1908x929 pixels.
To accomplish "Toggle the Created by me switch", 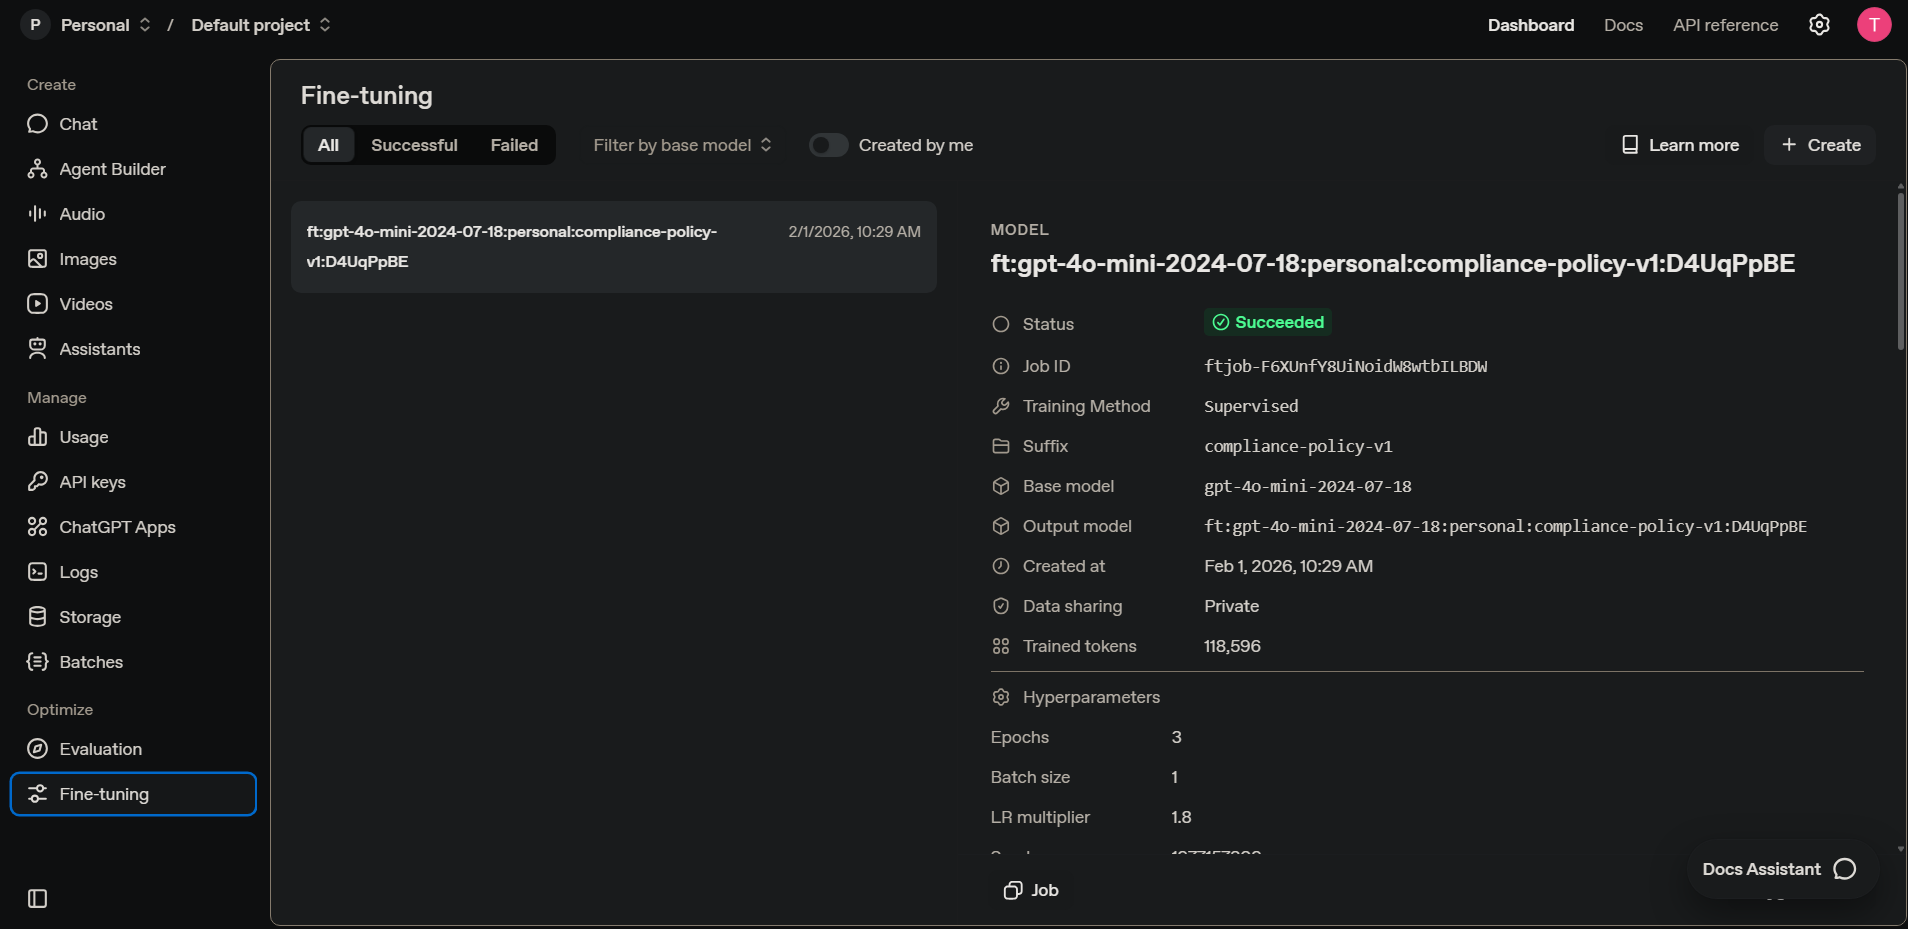I will point(828,145).
